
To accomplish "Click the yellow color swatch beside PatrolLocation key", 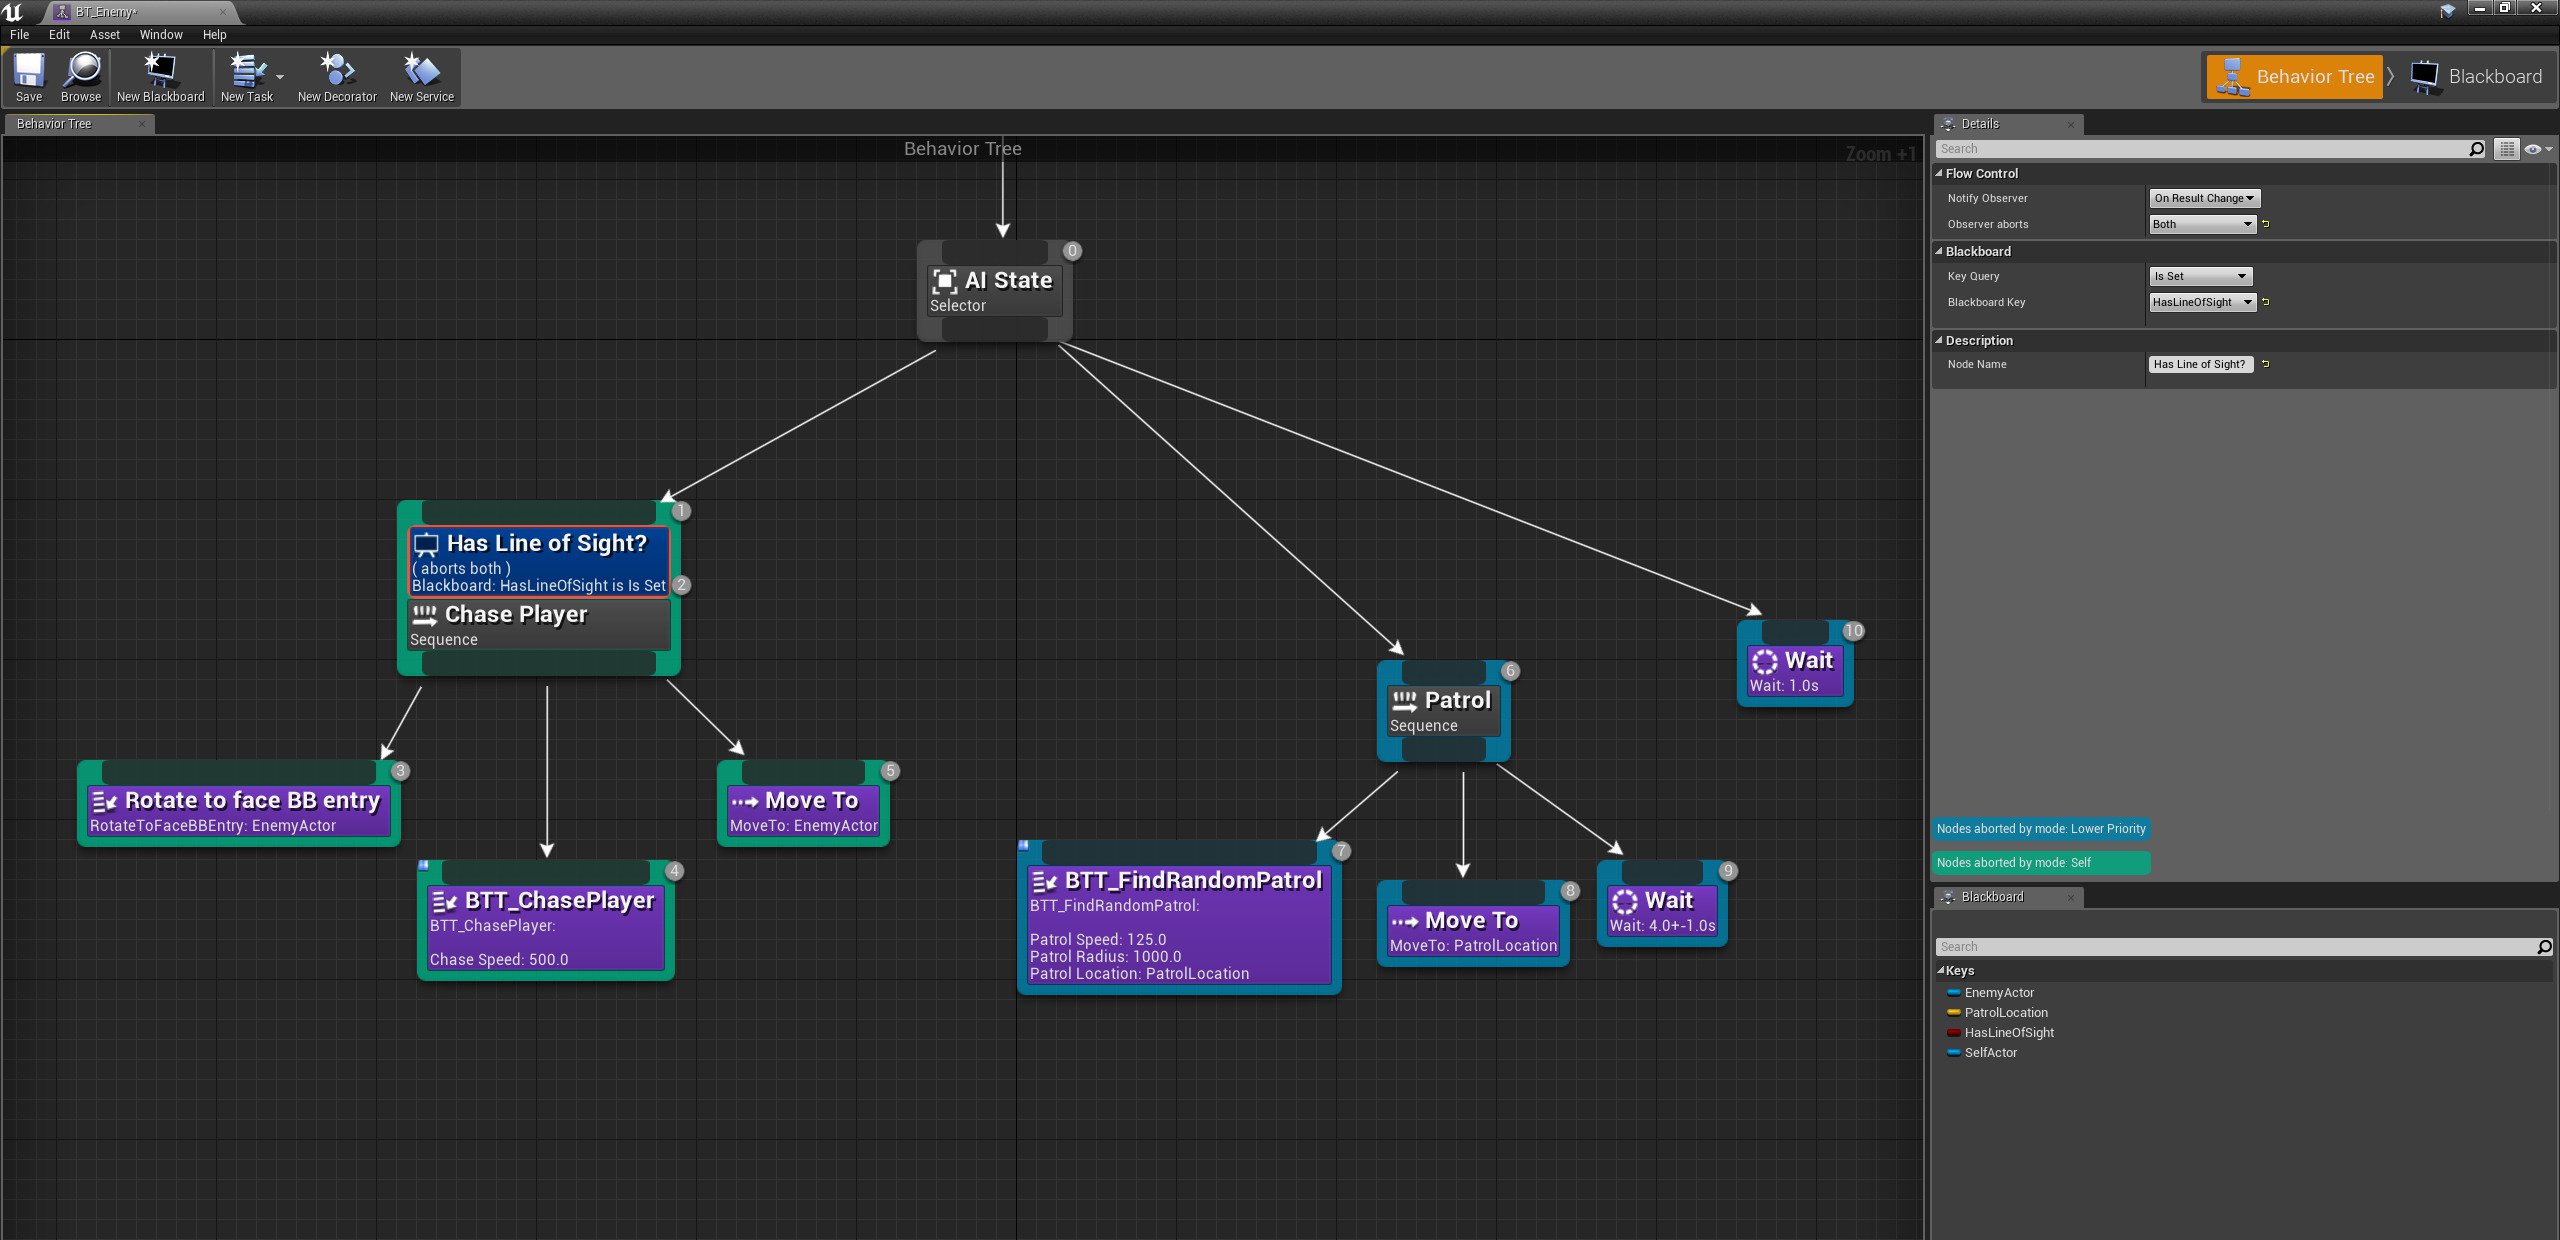I will click(x=1955, y=1012).
